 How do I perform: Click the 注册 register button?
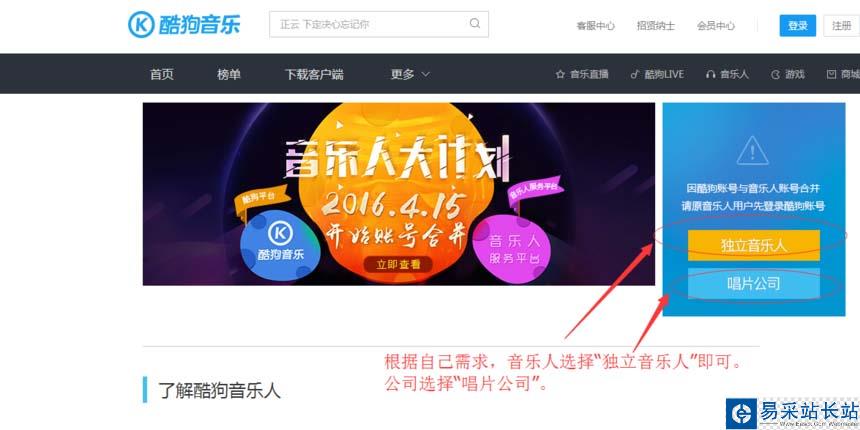click(x=841, y=25)
